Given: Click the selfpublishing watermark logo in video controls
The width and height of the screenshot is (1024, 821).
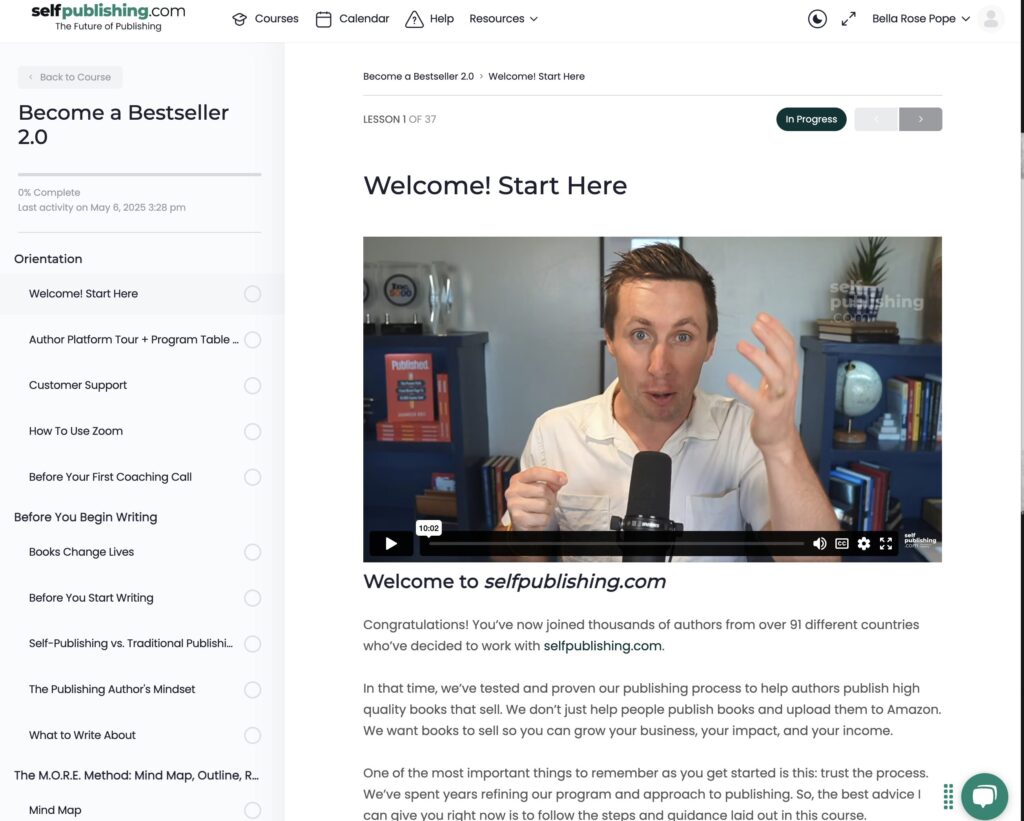Looking at the screenshot, I should point(920,540).
